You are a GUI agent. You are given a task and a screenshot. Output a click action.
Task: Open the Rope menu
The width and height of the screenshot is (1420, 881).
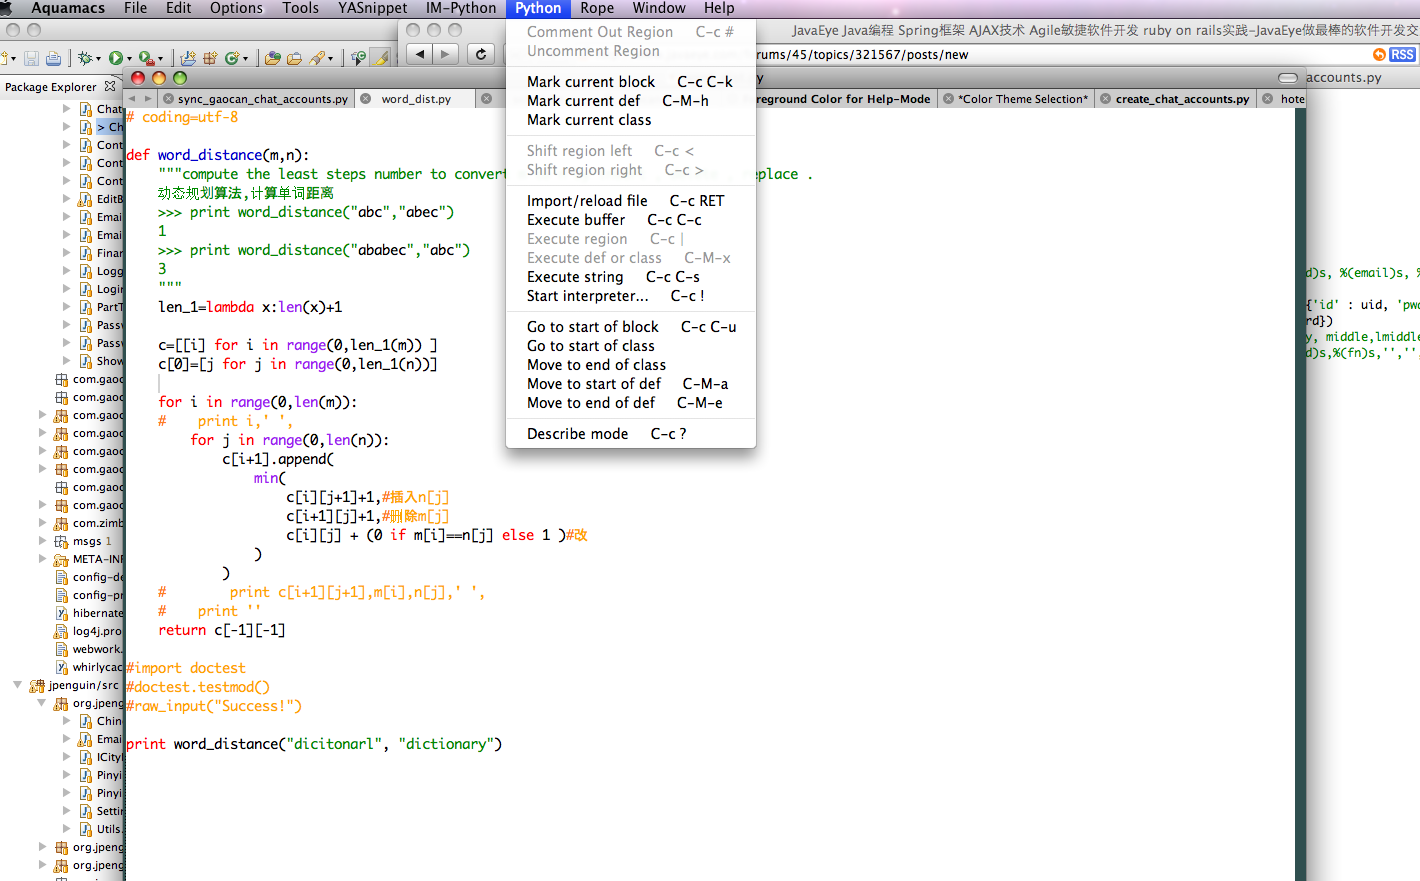597,8
